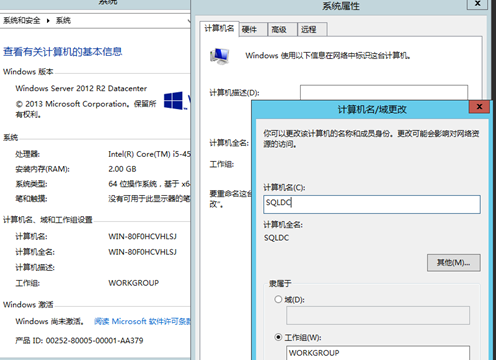Click the Windows logo in System window
The width and height of the screenshot is (496, 360).
(174, 100)
